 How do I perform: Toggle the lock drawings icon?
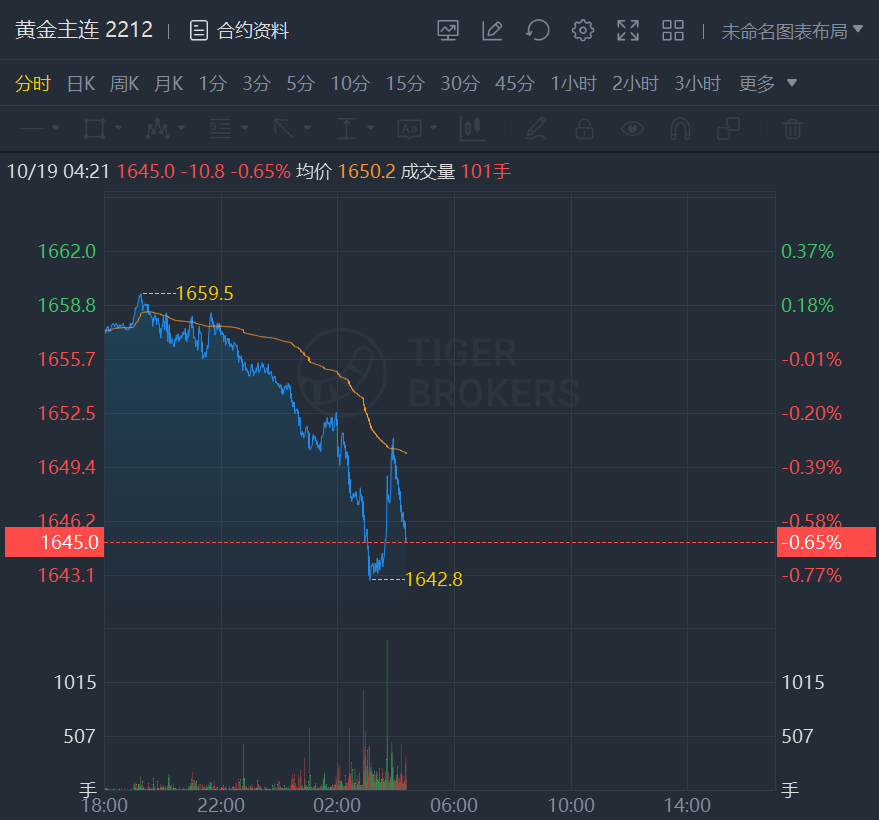[x=584, y=129]
